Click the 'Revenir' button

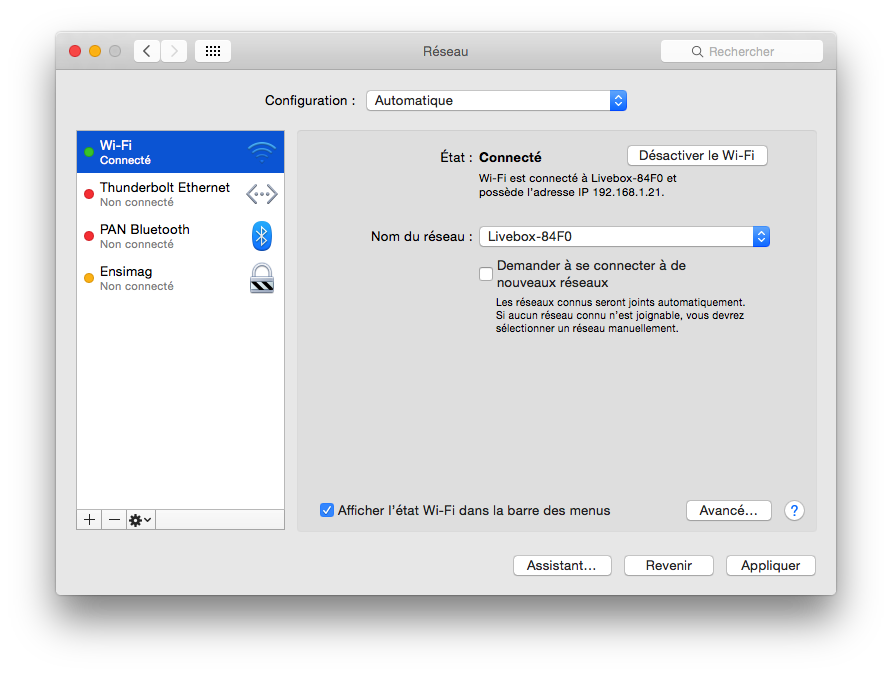pyautogui.click(x=668, y=566)
